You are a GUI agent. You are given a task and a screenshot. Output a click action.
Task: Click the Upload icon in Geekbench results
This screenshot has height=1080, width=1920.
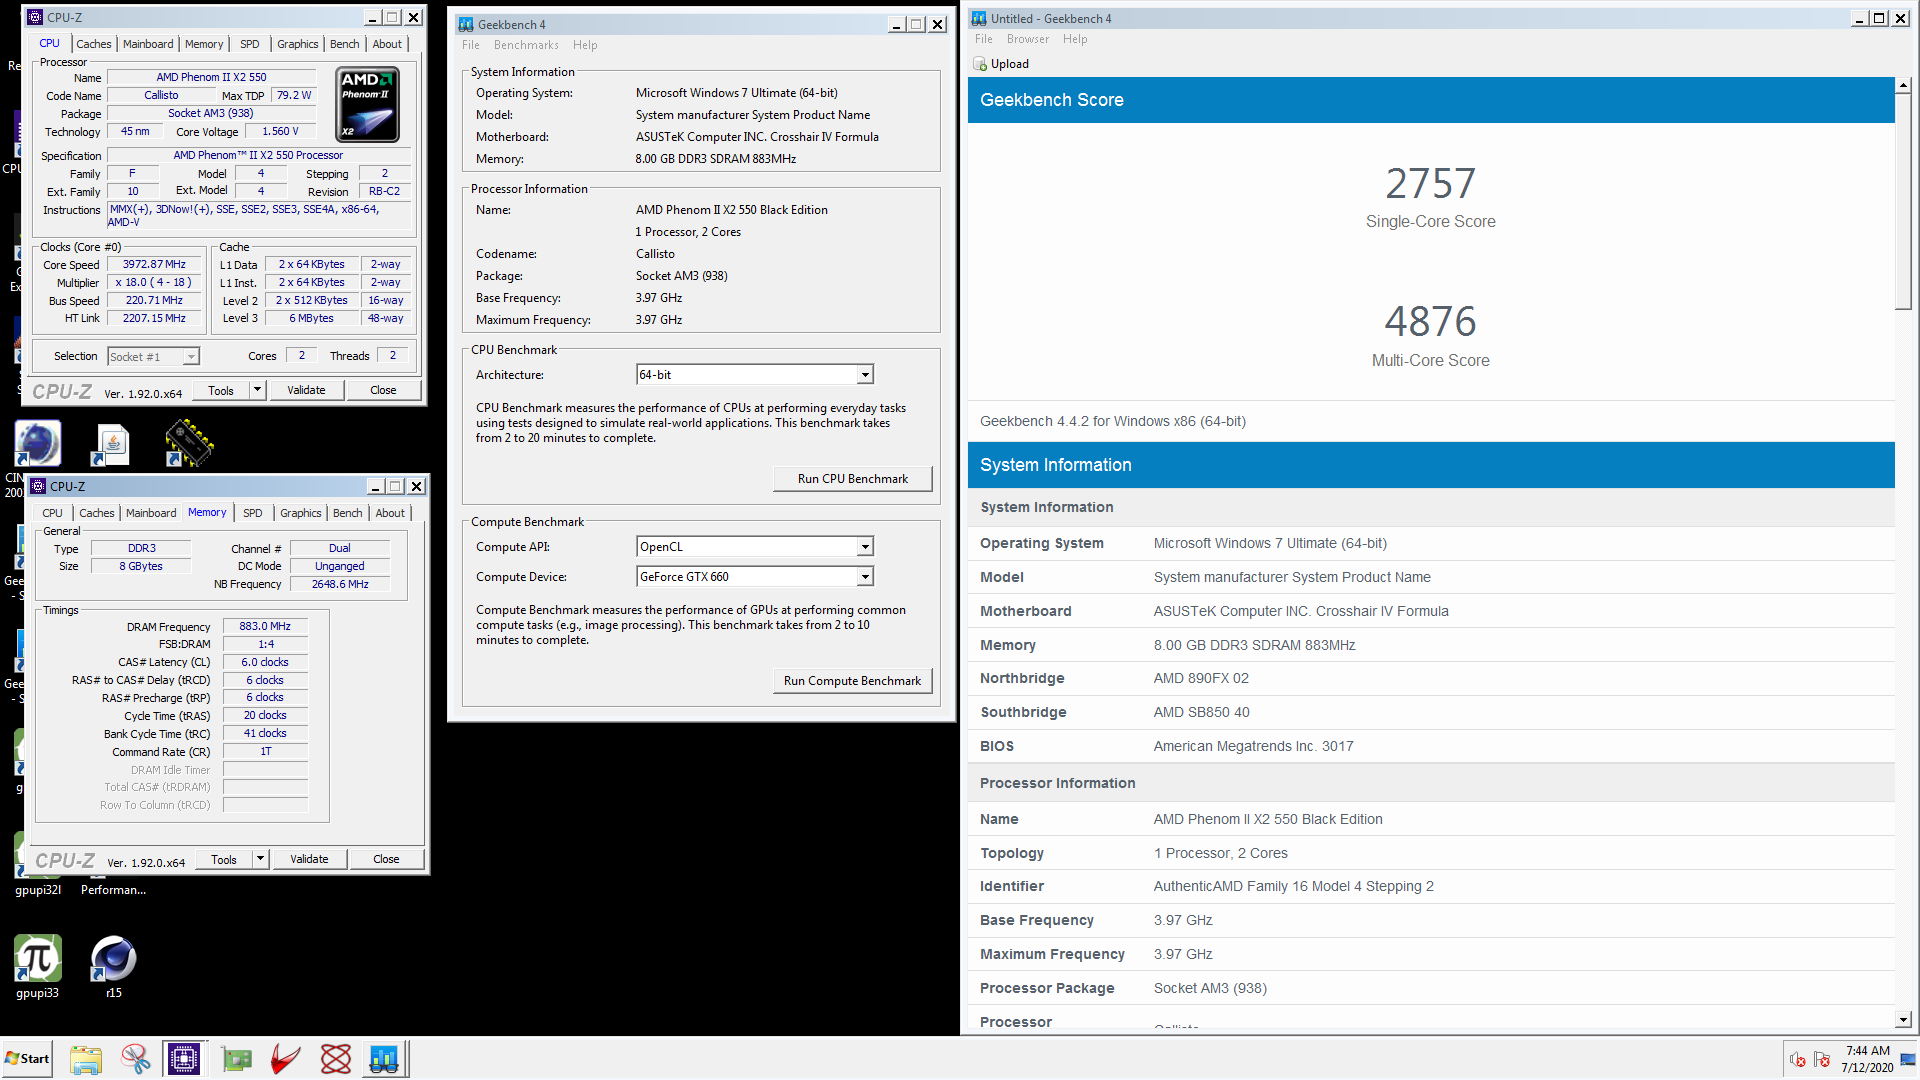[x=980, y=64]
